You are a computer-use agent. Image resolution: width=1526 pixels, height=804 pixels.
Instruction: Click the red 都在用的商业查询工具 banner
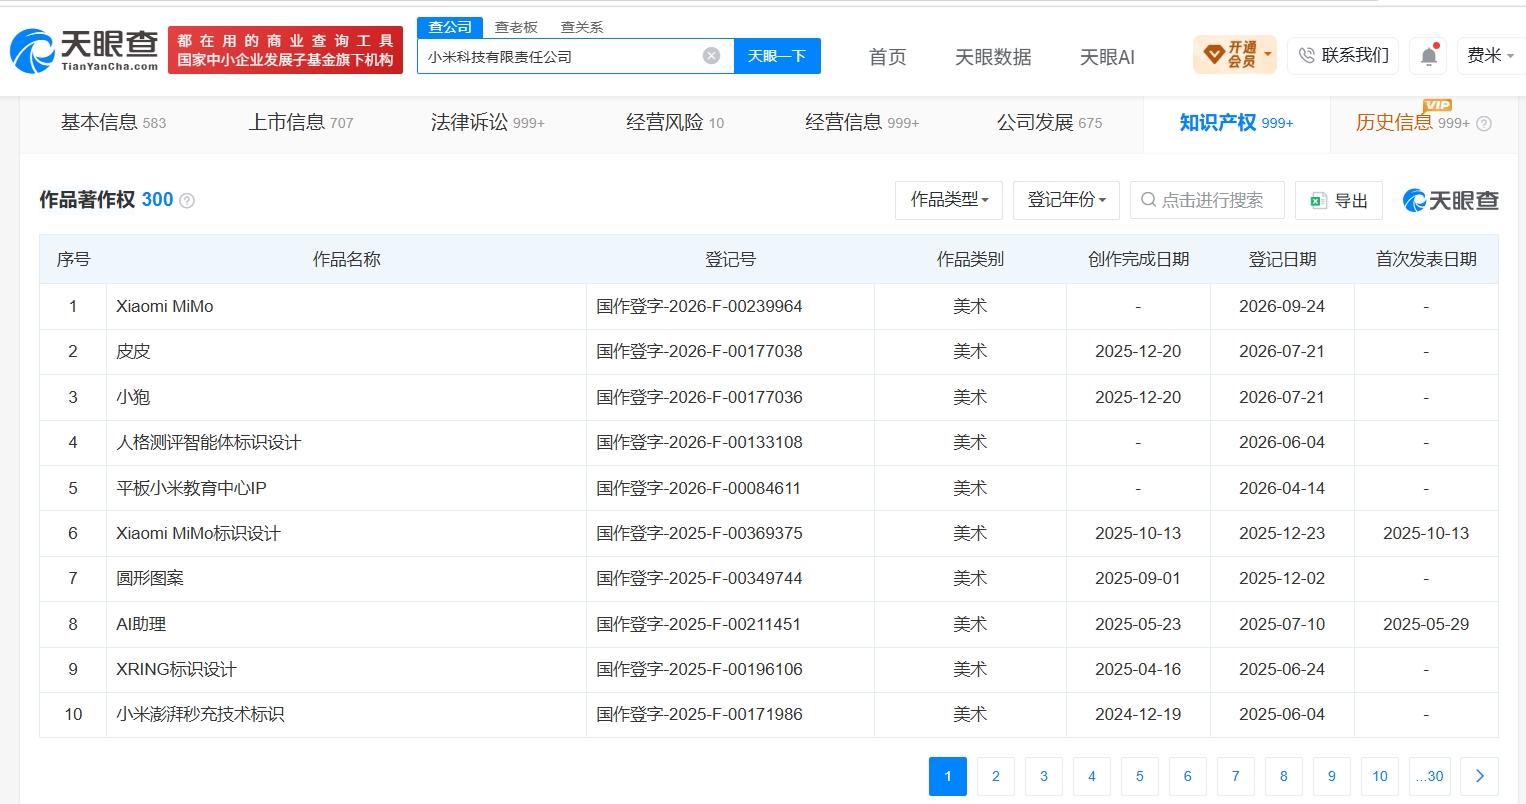[x=285, y=50]
